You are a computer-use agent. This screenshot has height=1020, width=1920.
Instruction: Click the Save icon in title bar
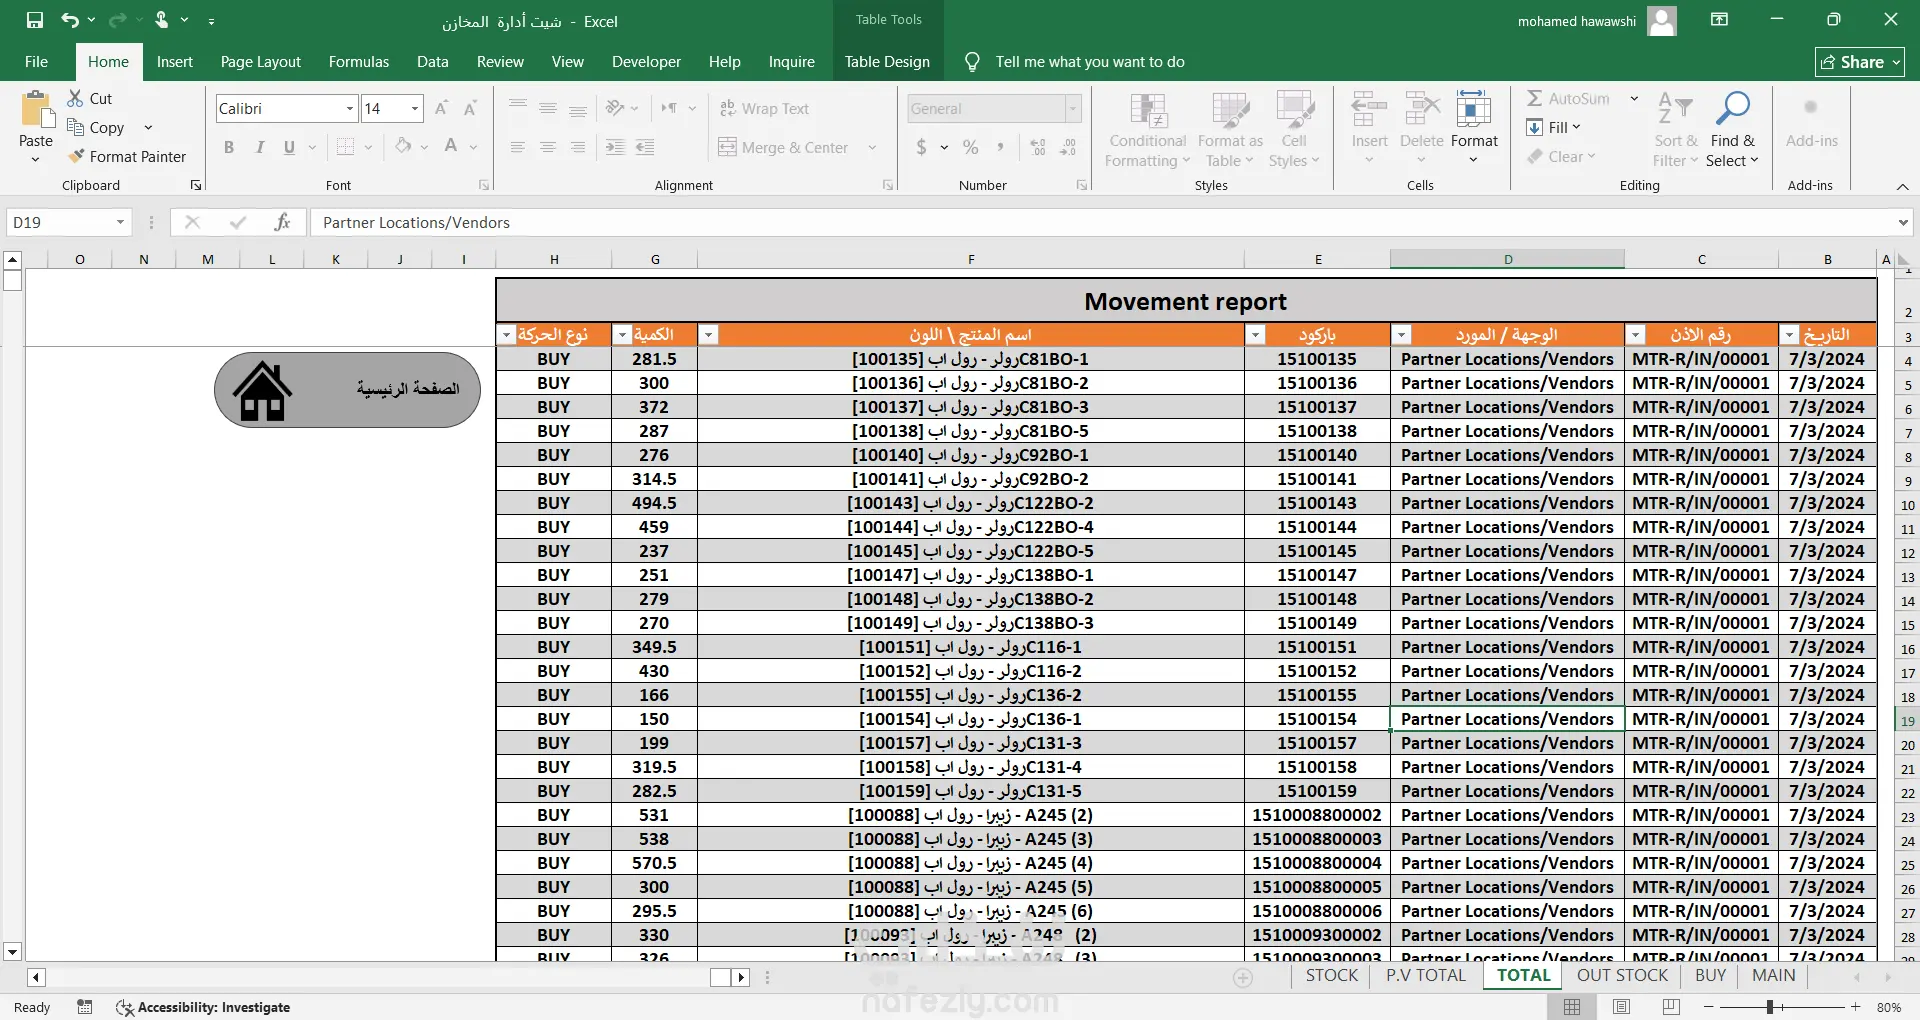point(35,20)
